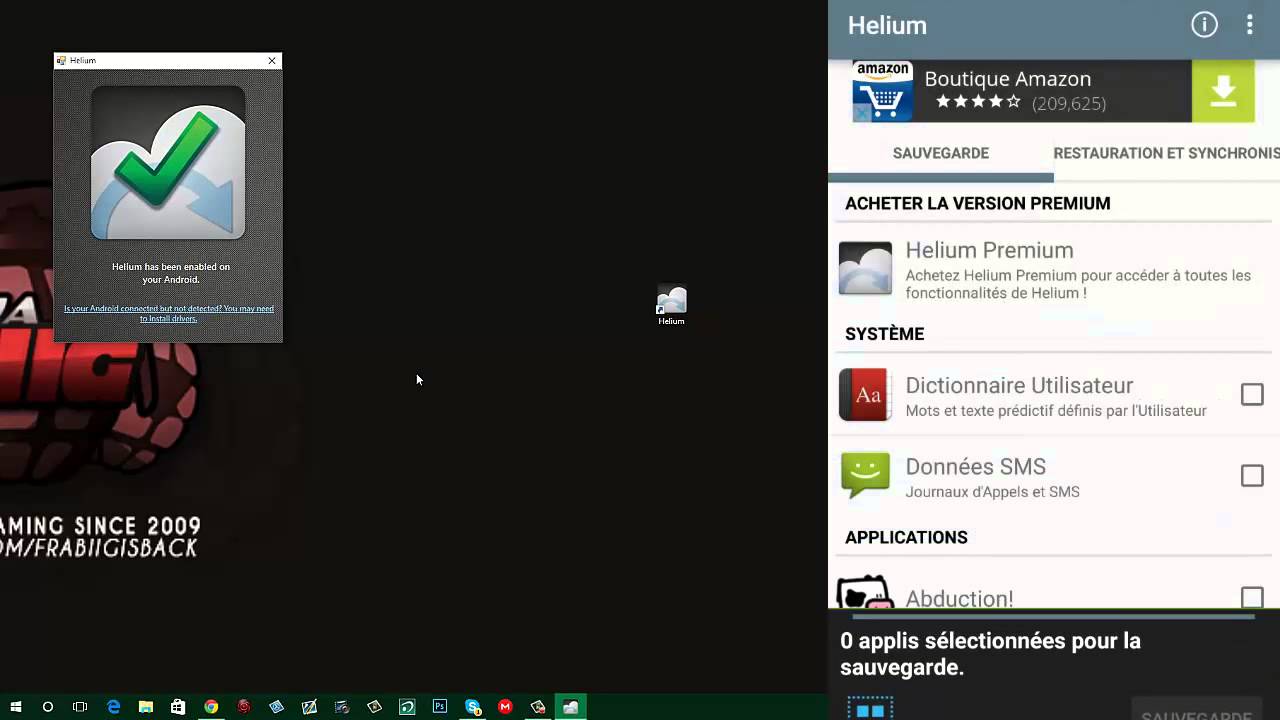Open the Helium info icon
The width and height of the screenshot is (1280, 720).
pyautogui.click(x=1204, y=25)
